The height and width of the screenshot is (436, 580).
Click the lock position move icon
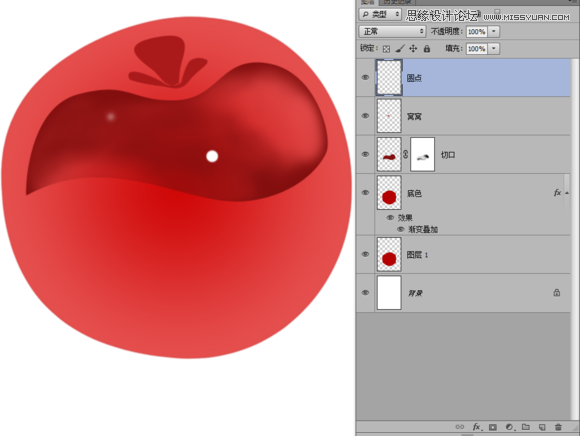point(413,48)
